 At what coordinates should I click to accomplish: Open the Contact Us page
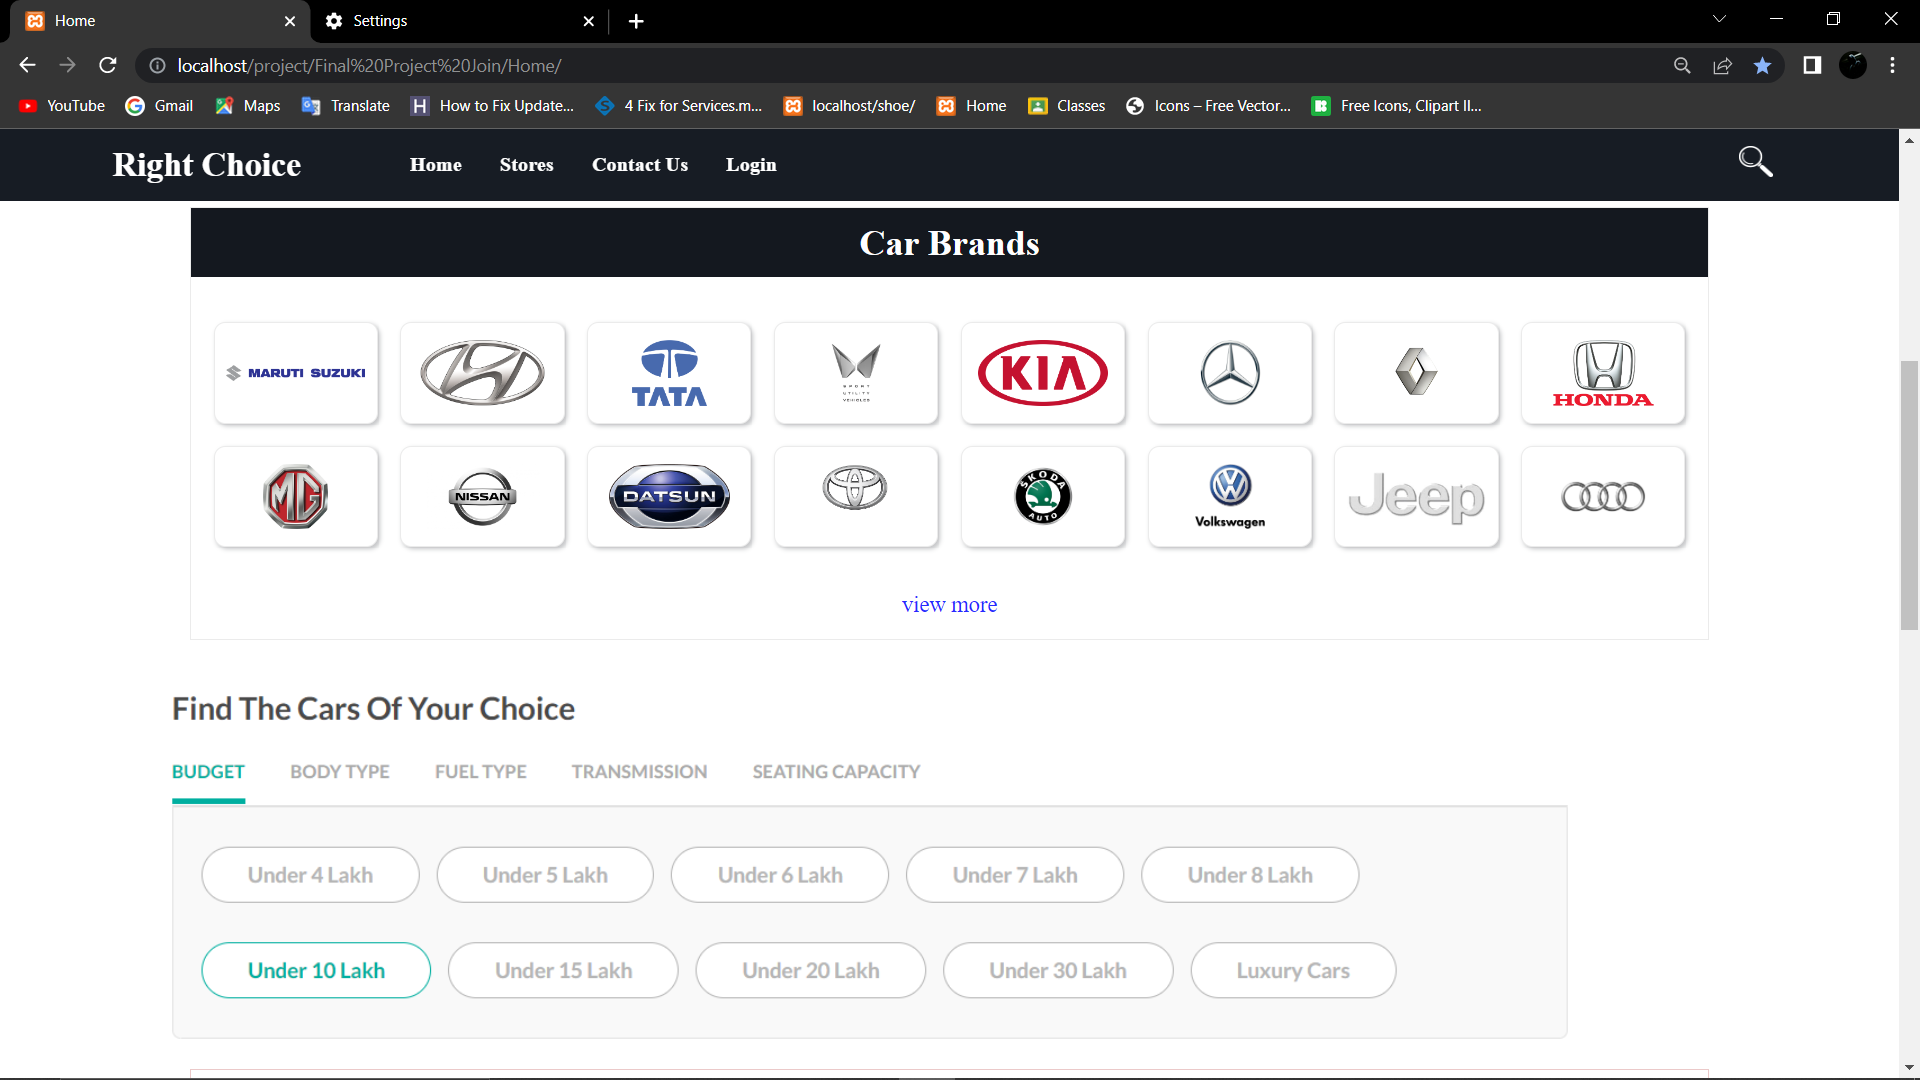pos(640,164)
